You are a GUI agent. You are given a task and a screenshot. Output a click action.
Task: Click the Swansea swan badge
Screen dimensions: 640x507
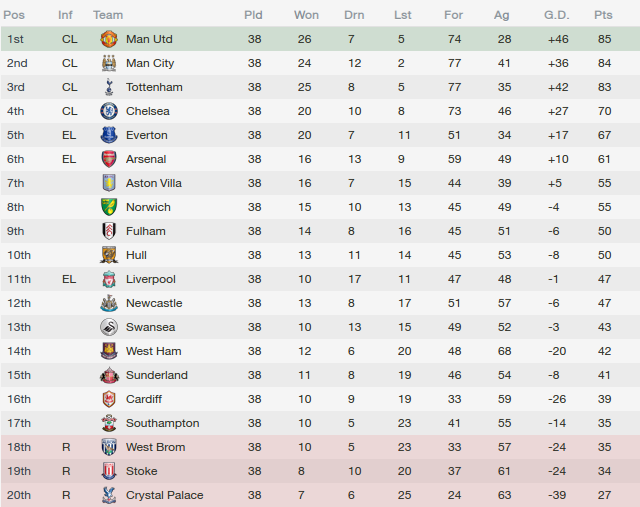tap(109, 327)
